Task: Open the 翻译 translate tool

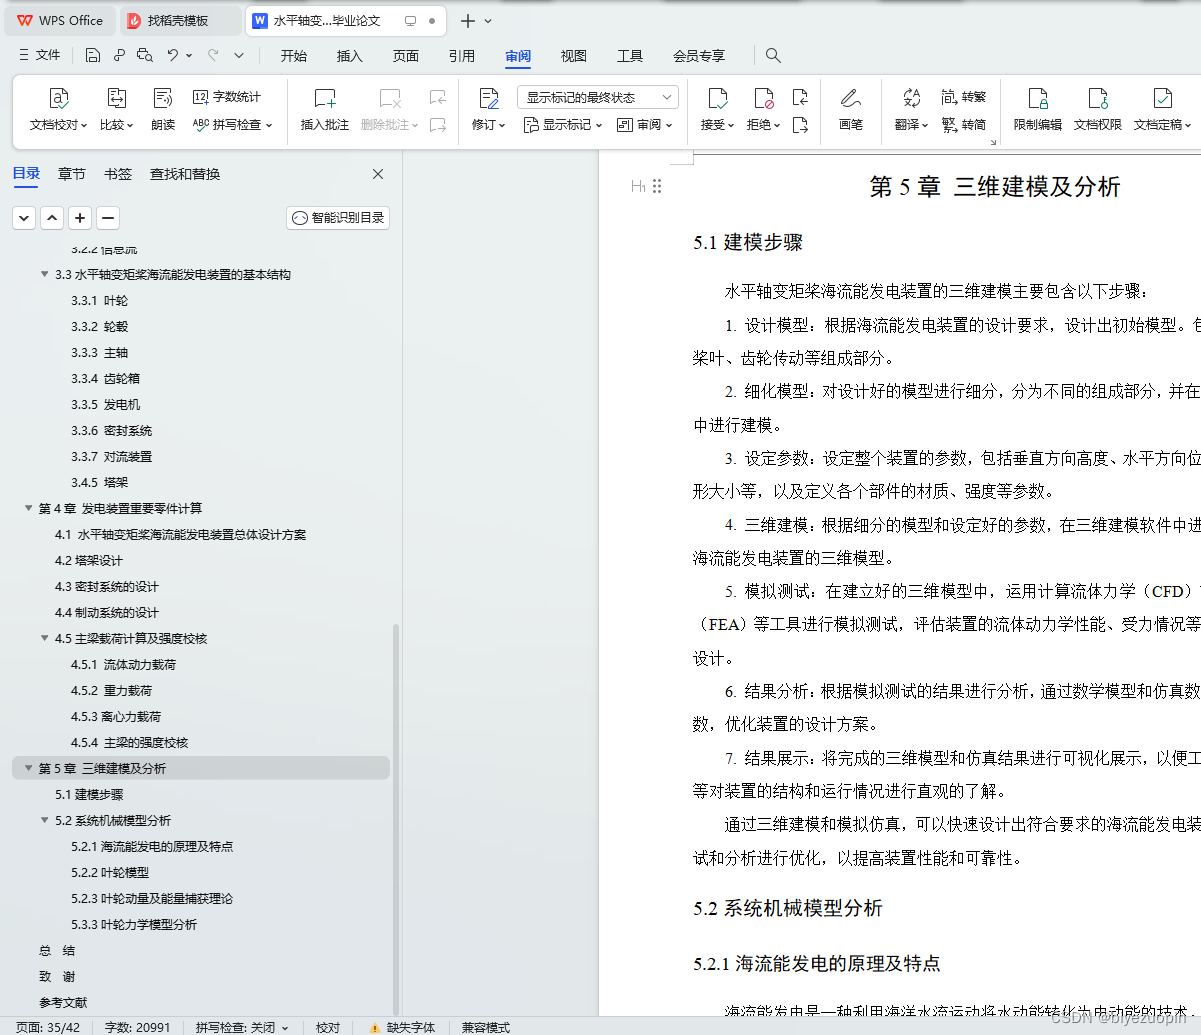Action: [x=910, y=110]
